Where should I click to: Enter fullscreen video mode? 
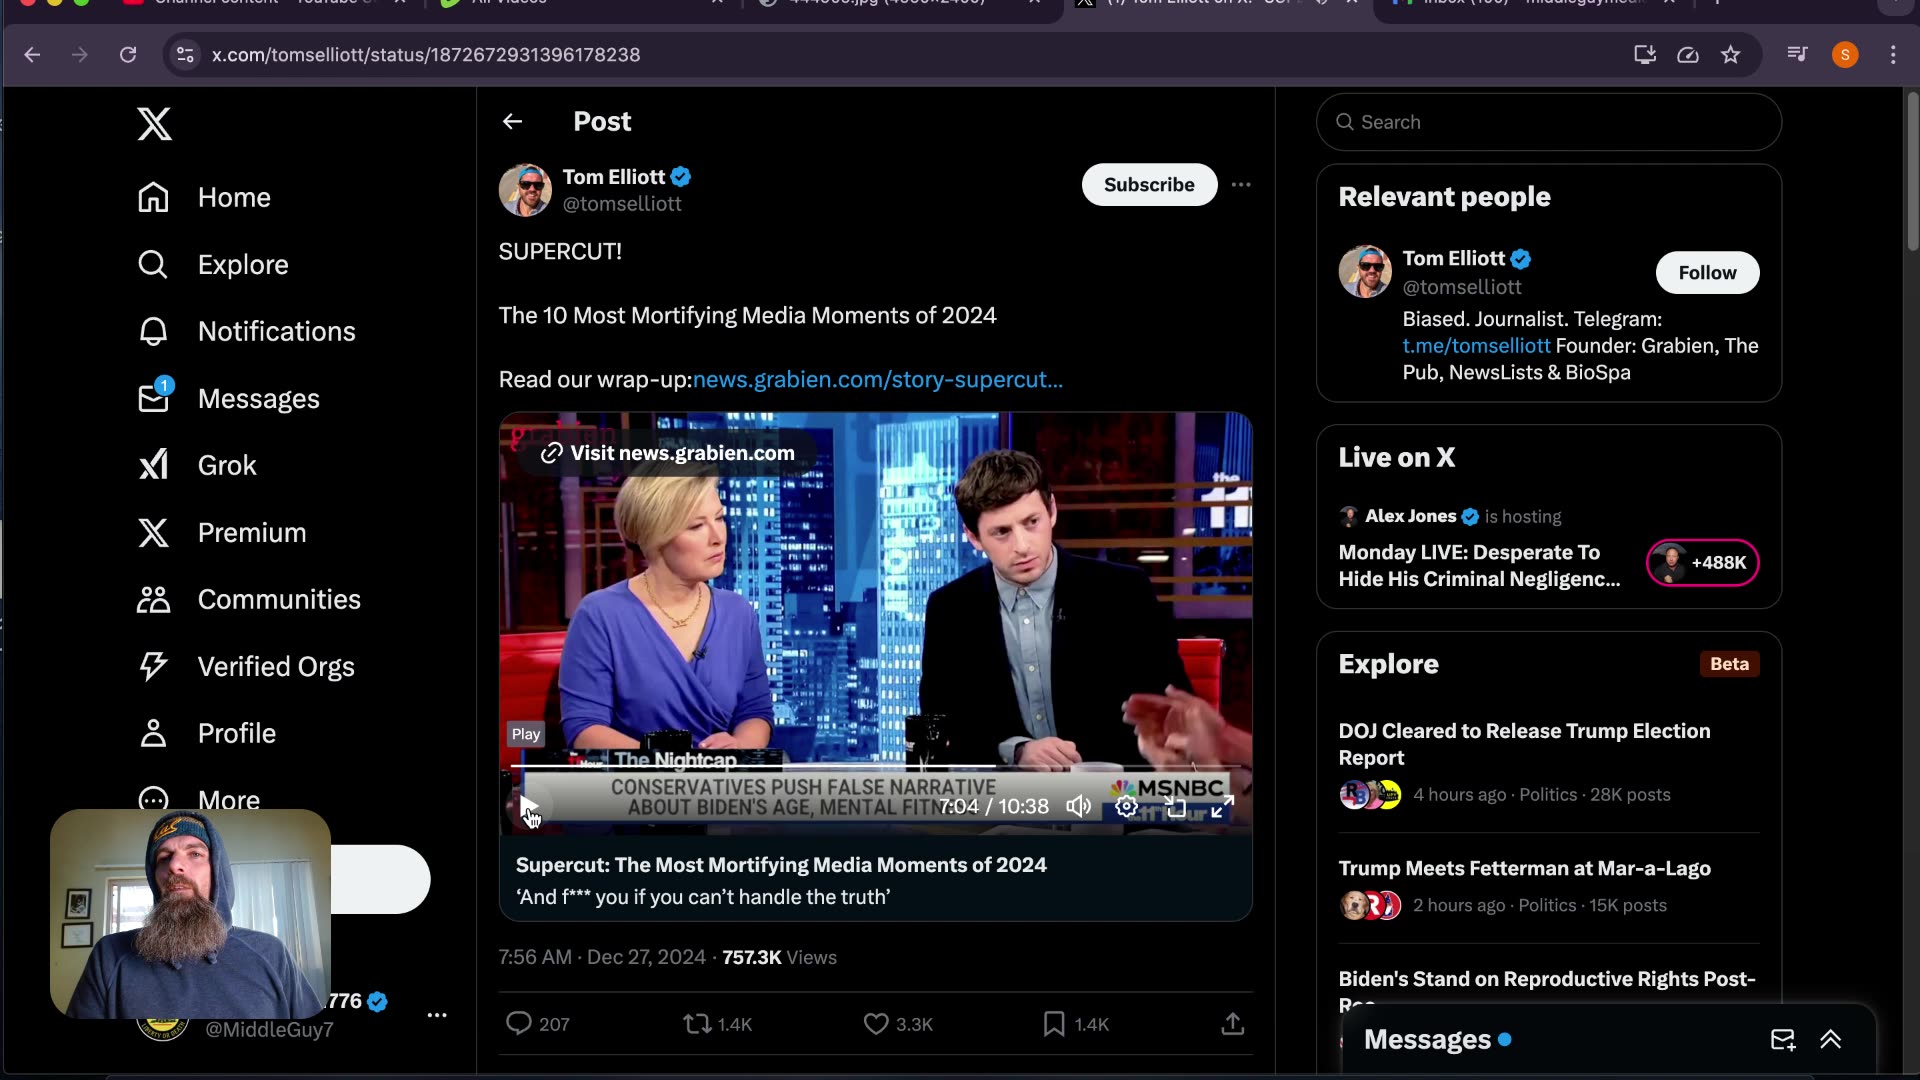tap(1222, 806)
